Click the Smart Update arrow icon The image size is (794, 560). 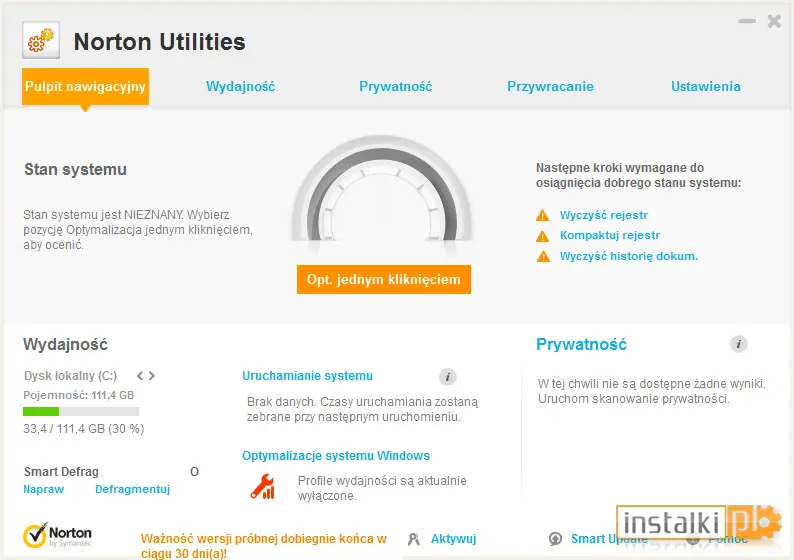555,539
